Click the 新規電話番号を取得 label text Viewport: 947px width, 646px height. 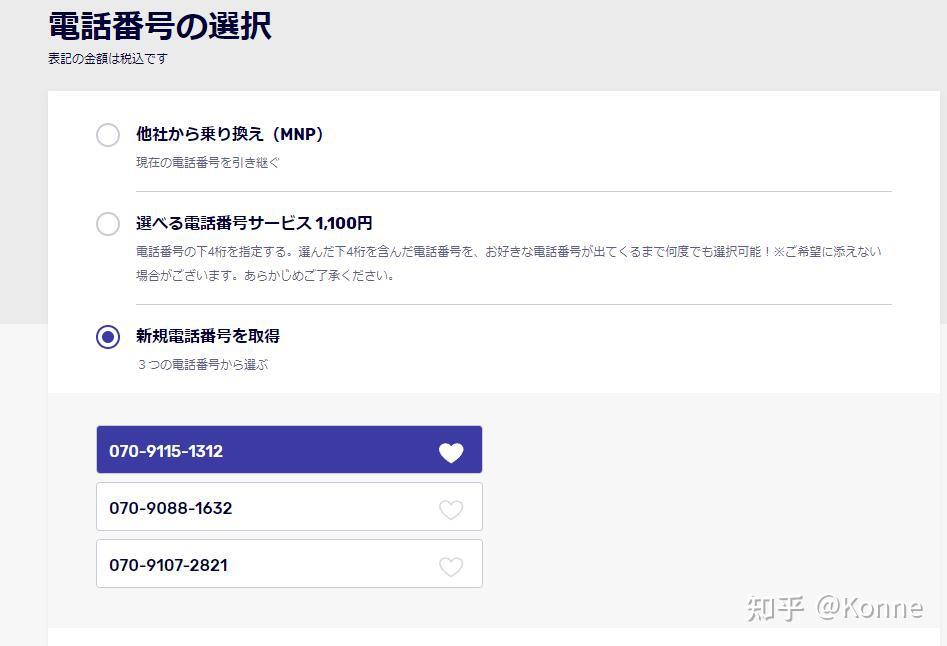(208, 336)
